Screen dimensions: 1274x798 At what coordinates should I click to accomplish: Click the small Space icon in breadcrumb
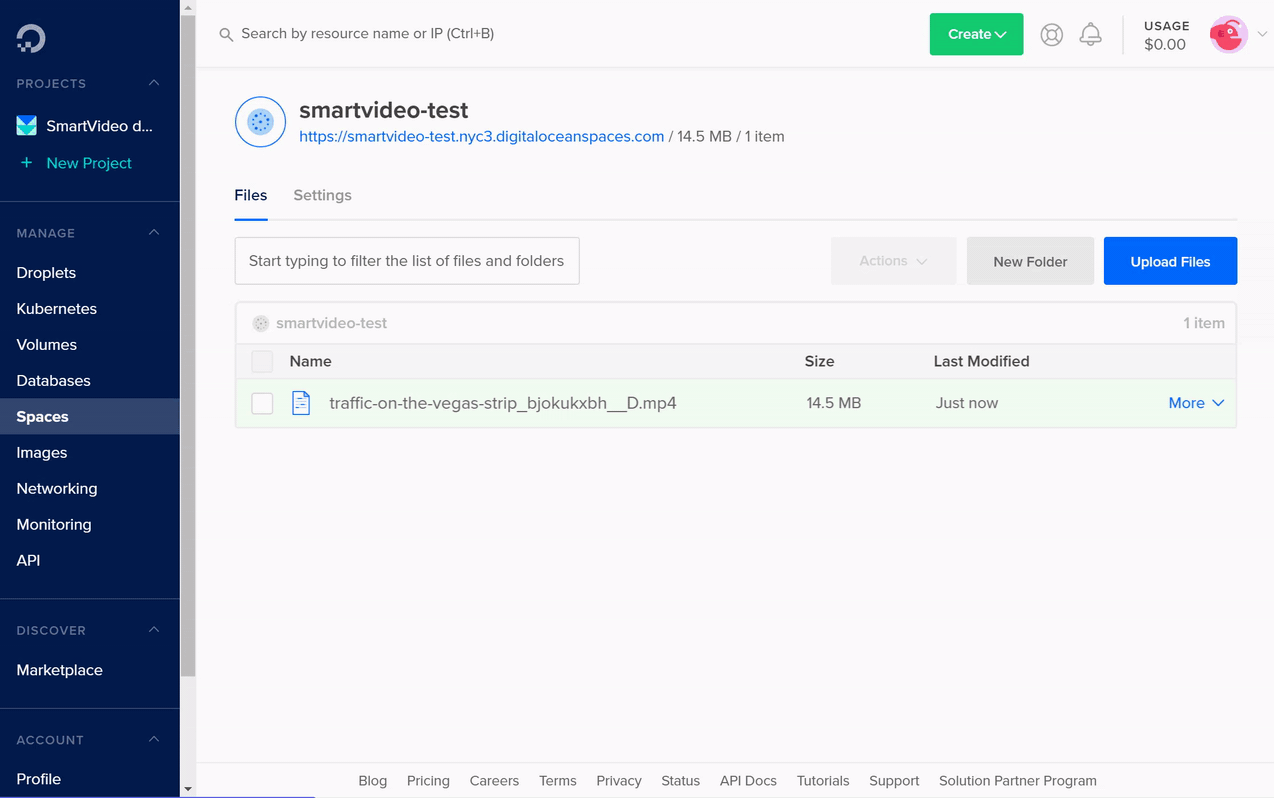(x=261, y=323)
